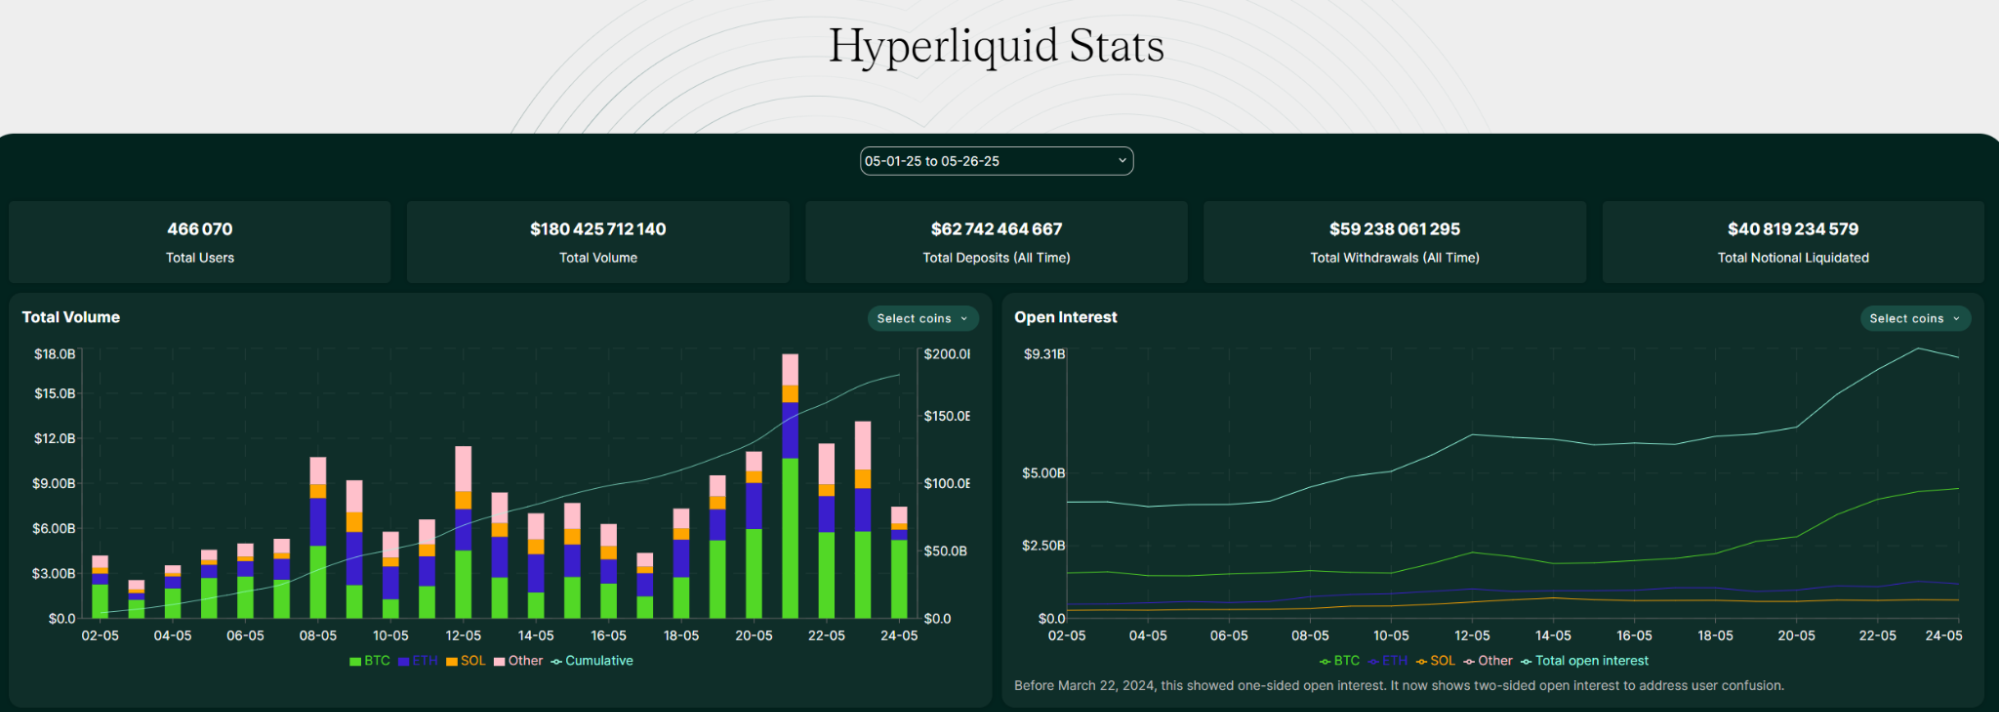Click the $9.31B axis label in Open Interest
Screen dimensions: 1999x712
(x=1044, y=354)
